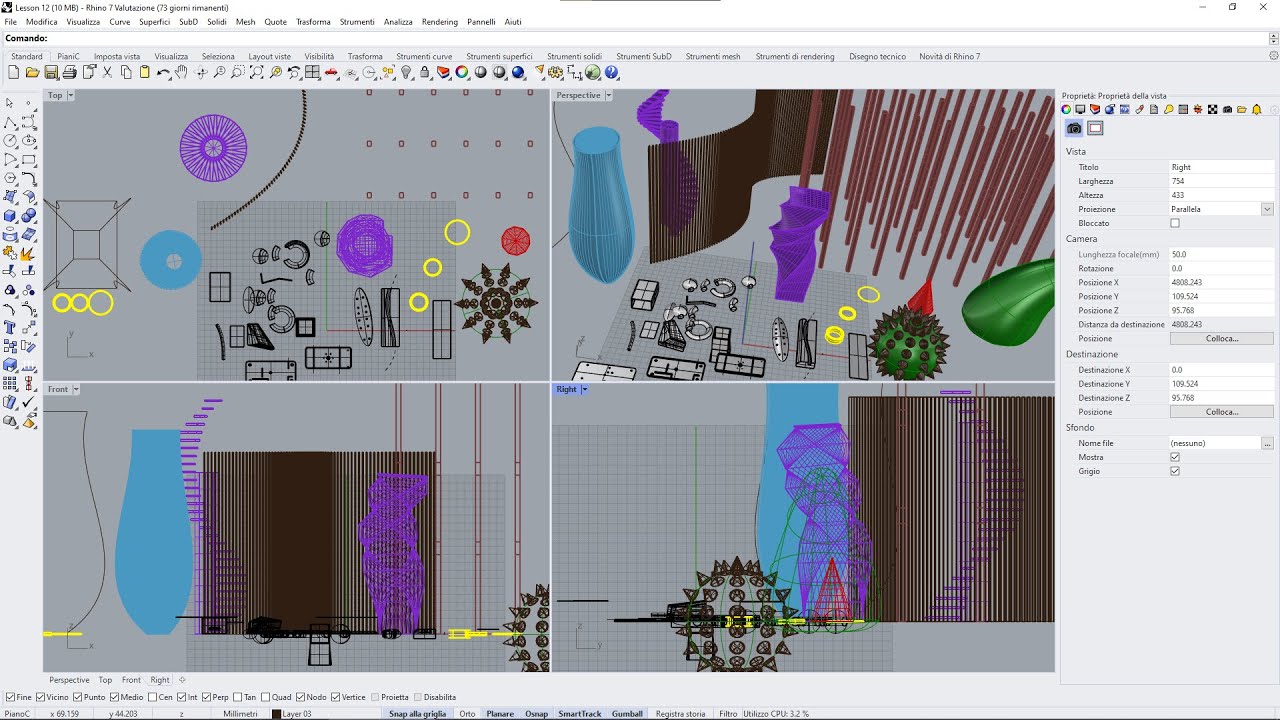
Task: Click Colloca button under Destinazione
Action: click(x=1221, y=412)
